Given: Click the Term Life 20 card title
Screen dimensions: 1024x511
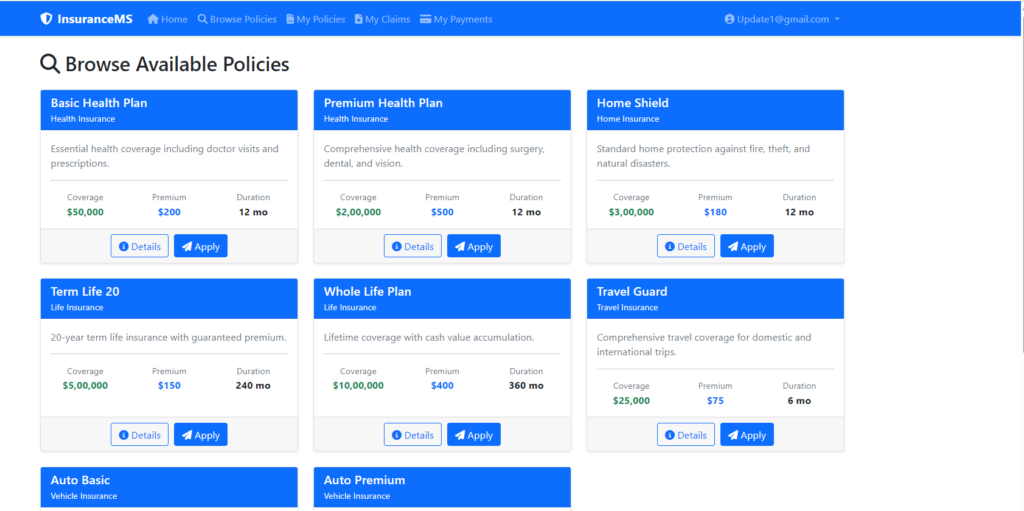Looking at the screenshot, I should coord(85,292).
